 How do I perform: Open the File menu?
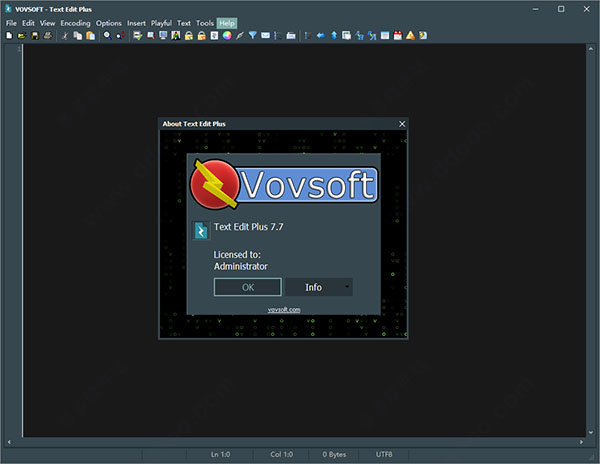tap(11, 23)
